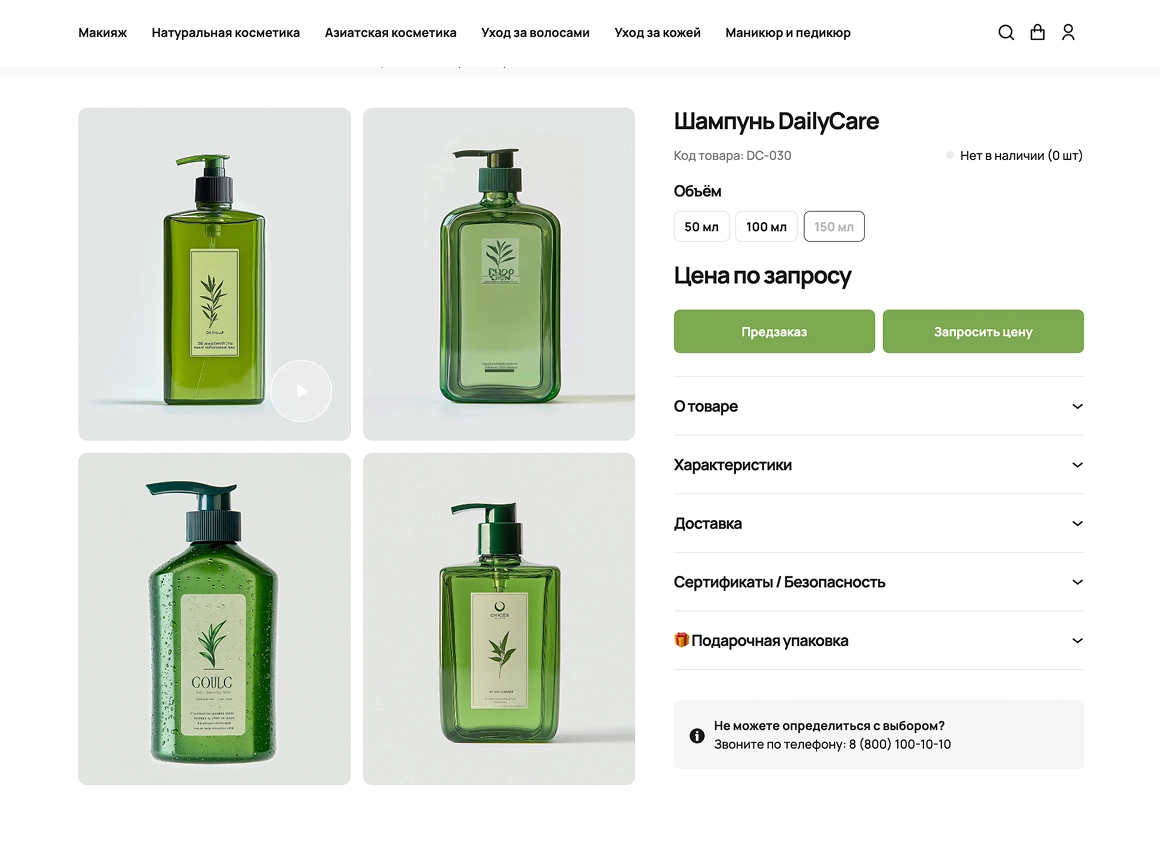The height and width of the screenshot is (850, 1160).
Task: Click the Запросить цену button
Action: [983, 331]
